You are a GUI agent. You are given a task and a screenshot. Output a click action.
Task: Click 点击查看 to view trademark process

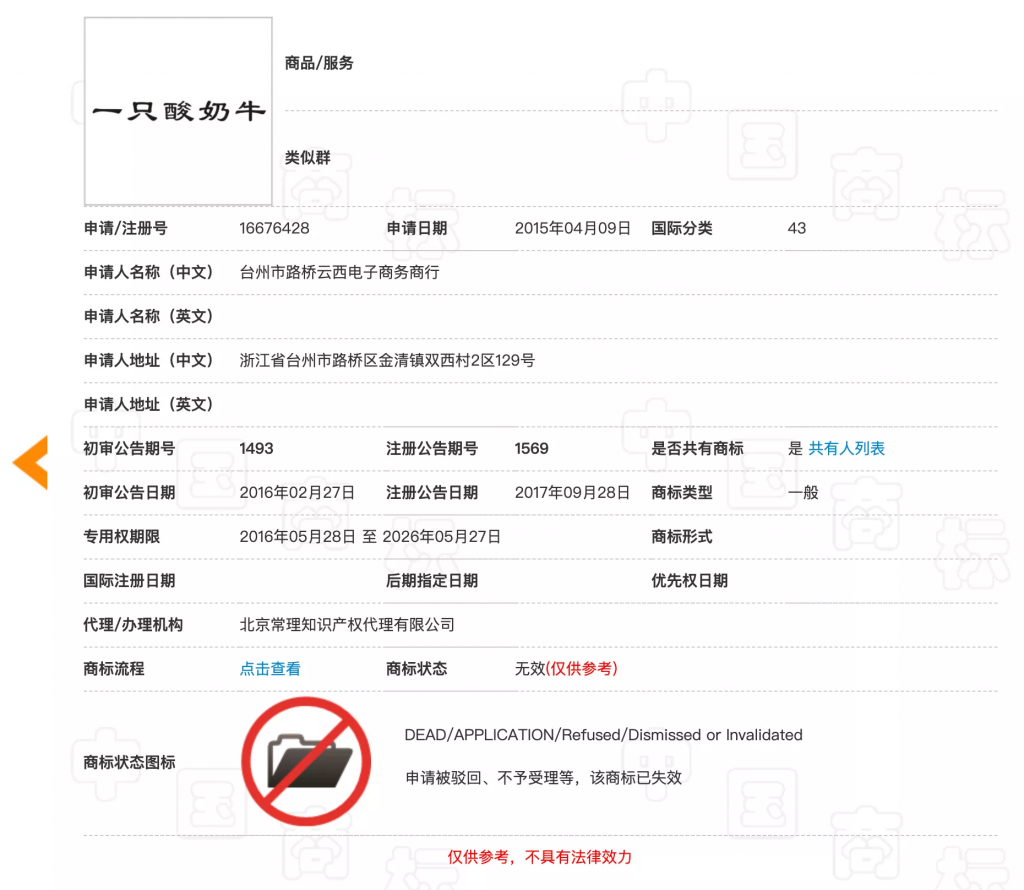(270, 669)
